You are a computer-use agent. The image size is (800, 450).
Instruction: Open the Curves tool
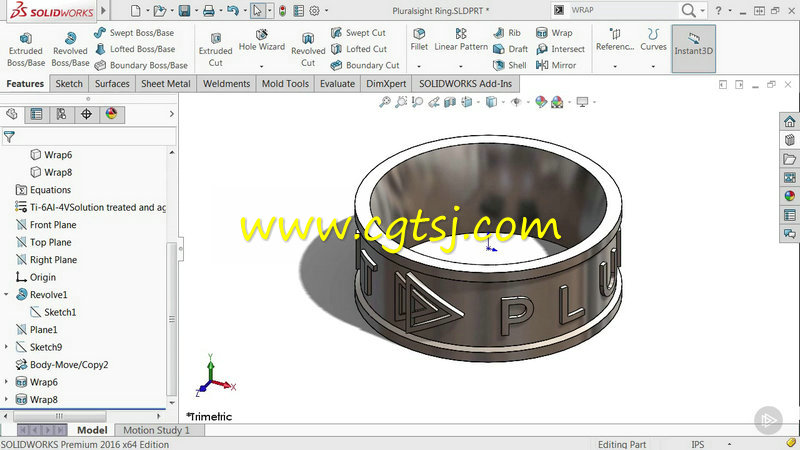(653, 40)
